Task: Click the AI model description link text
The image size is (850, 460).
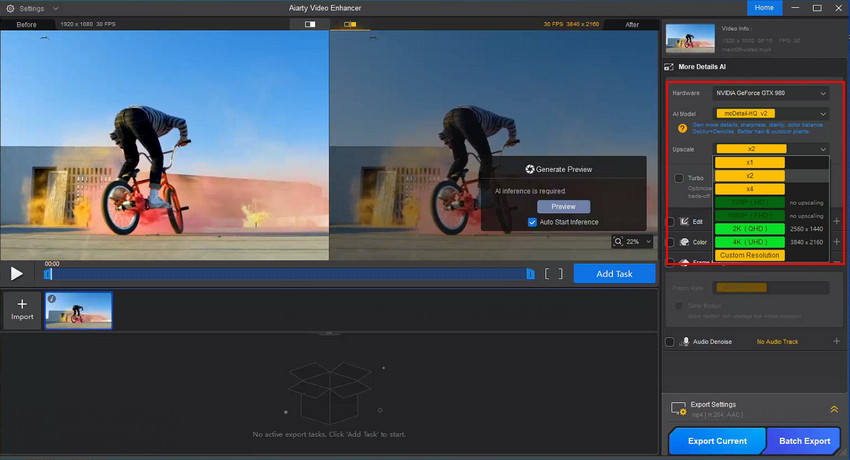Action: click(757, 128)
